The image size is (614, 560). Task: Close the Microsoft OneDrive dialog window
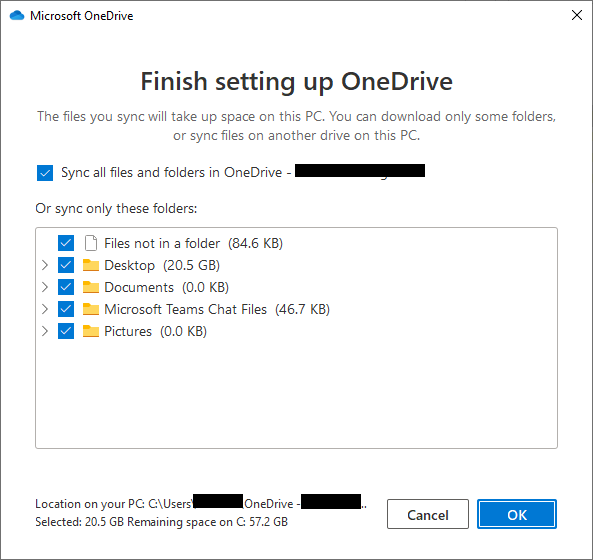(576, 16)
